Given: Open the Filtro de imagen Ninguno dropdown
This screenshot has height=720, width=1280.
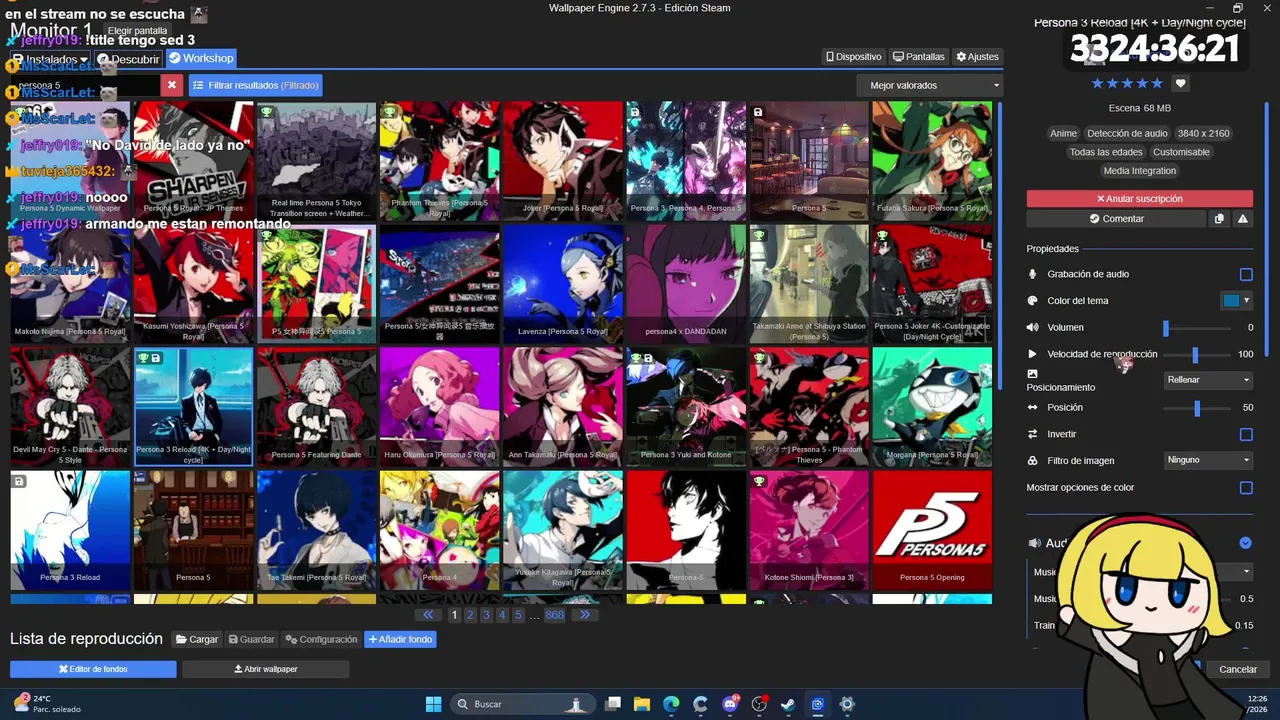Looking at the screenshot, I should tap(1208, 460).
